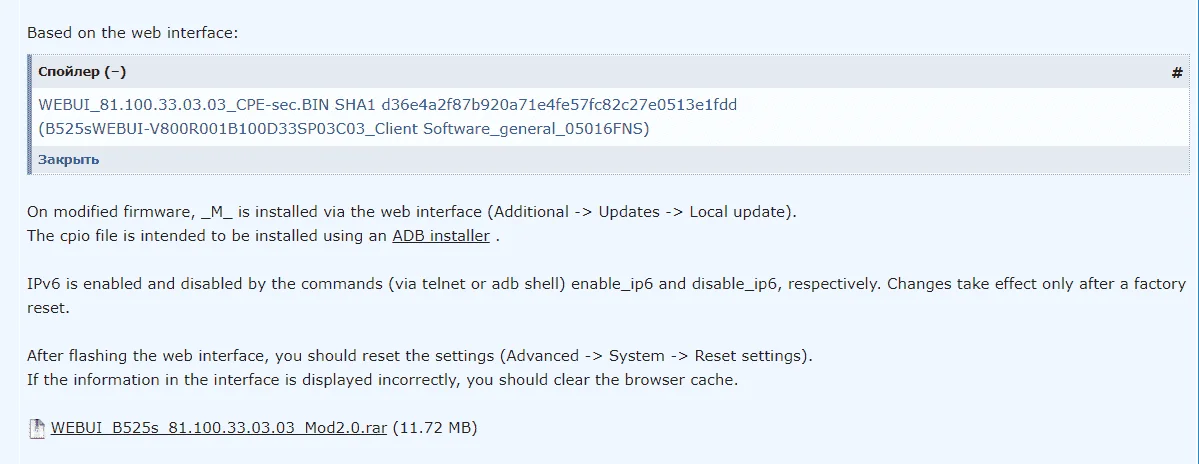Click the B525sWEBUI-V800R001B100D33SP03C03 build line
This screenshot has width=1199, height=464.
pos(344,129)
